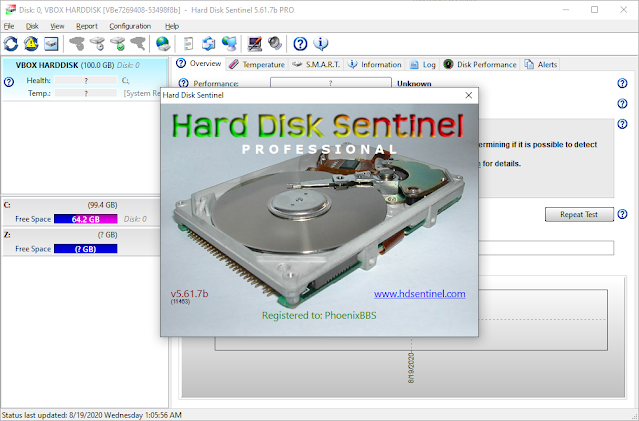The image size is (639, 421).
Task: Click the Performance bar showing ?
Action: point(331,82)
